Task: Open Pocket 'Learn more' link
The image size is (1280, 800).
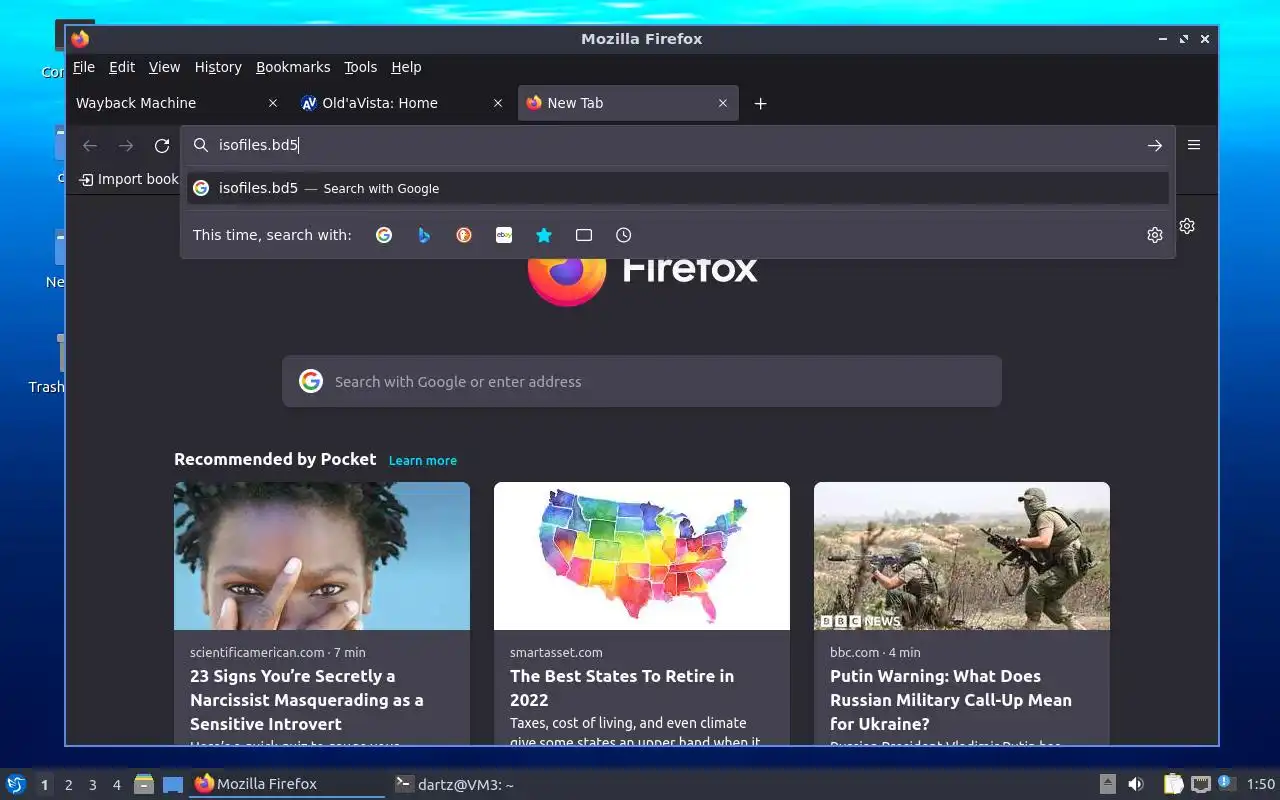Action: pos(423,461)
